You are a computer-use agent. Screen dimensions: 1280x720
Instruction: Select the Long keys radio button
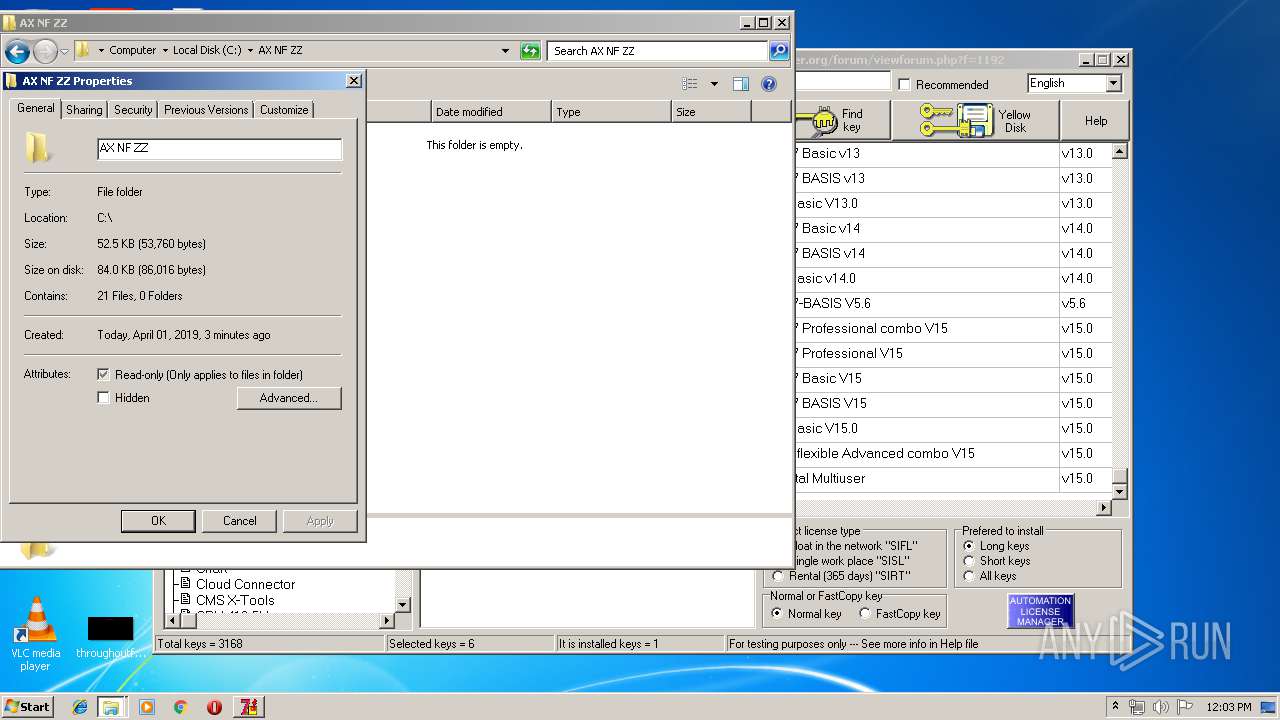click(x=969, y=546)
